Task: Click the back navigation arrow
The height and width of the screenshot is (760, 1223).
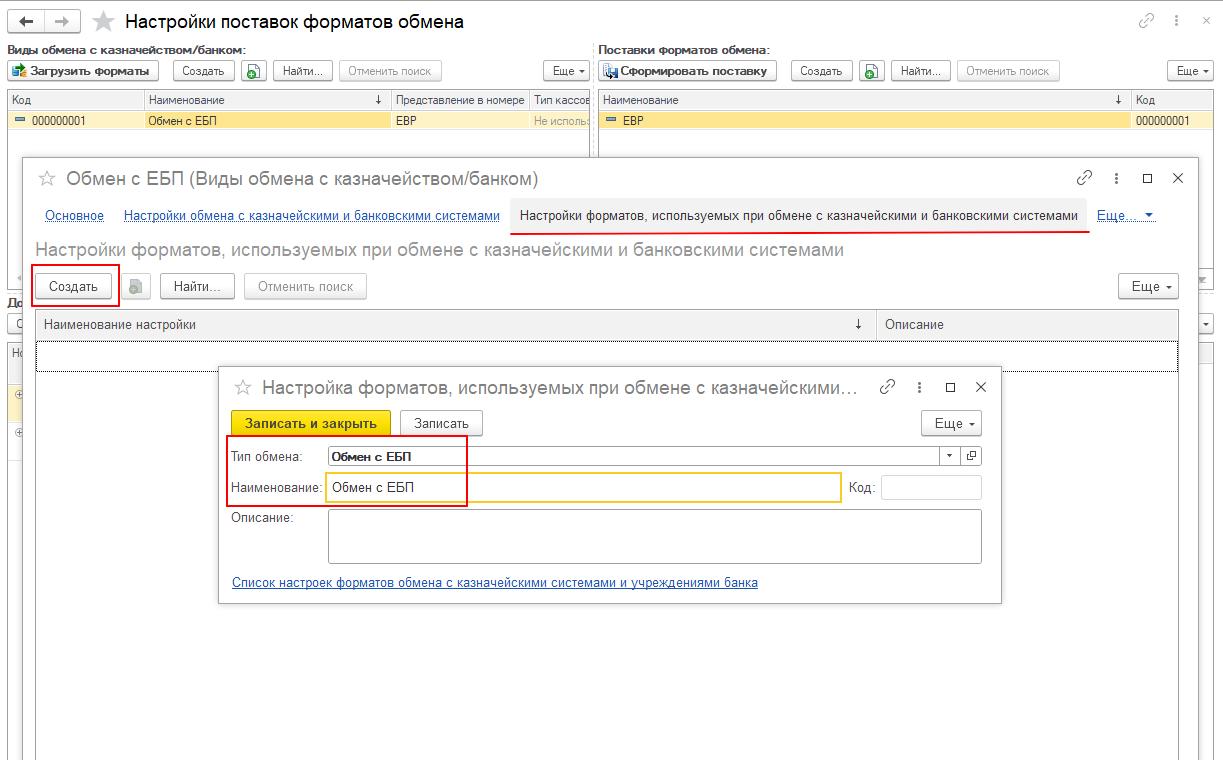Action: coord(26,21)
